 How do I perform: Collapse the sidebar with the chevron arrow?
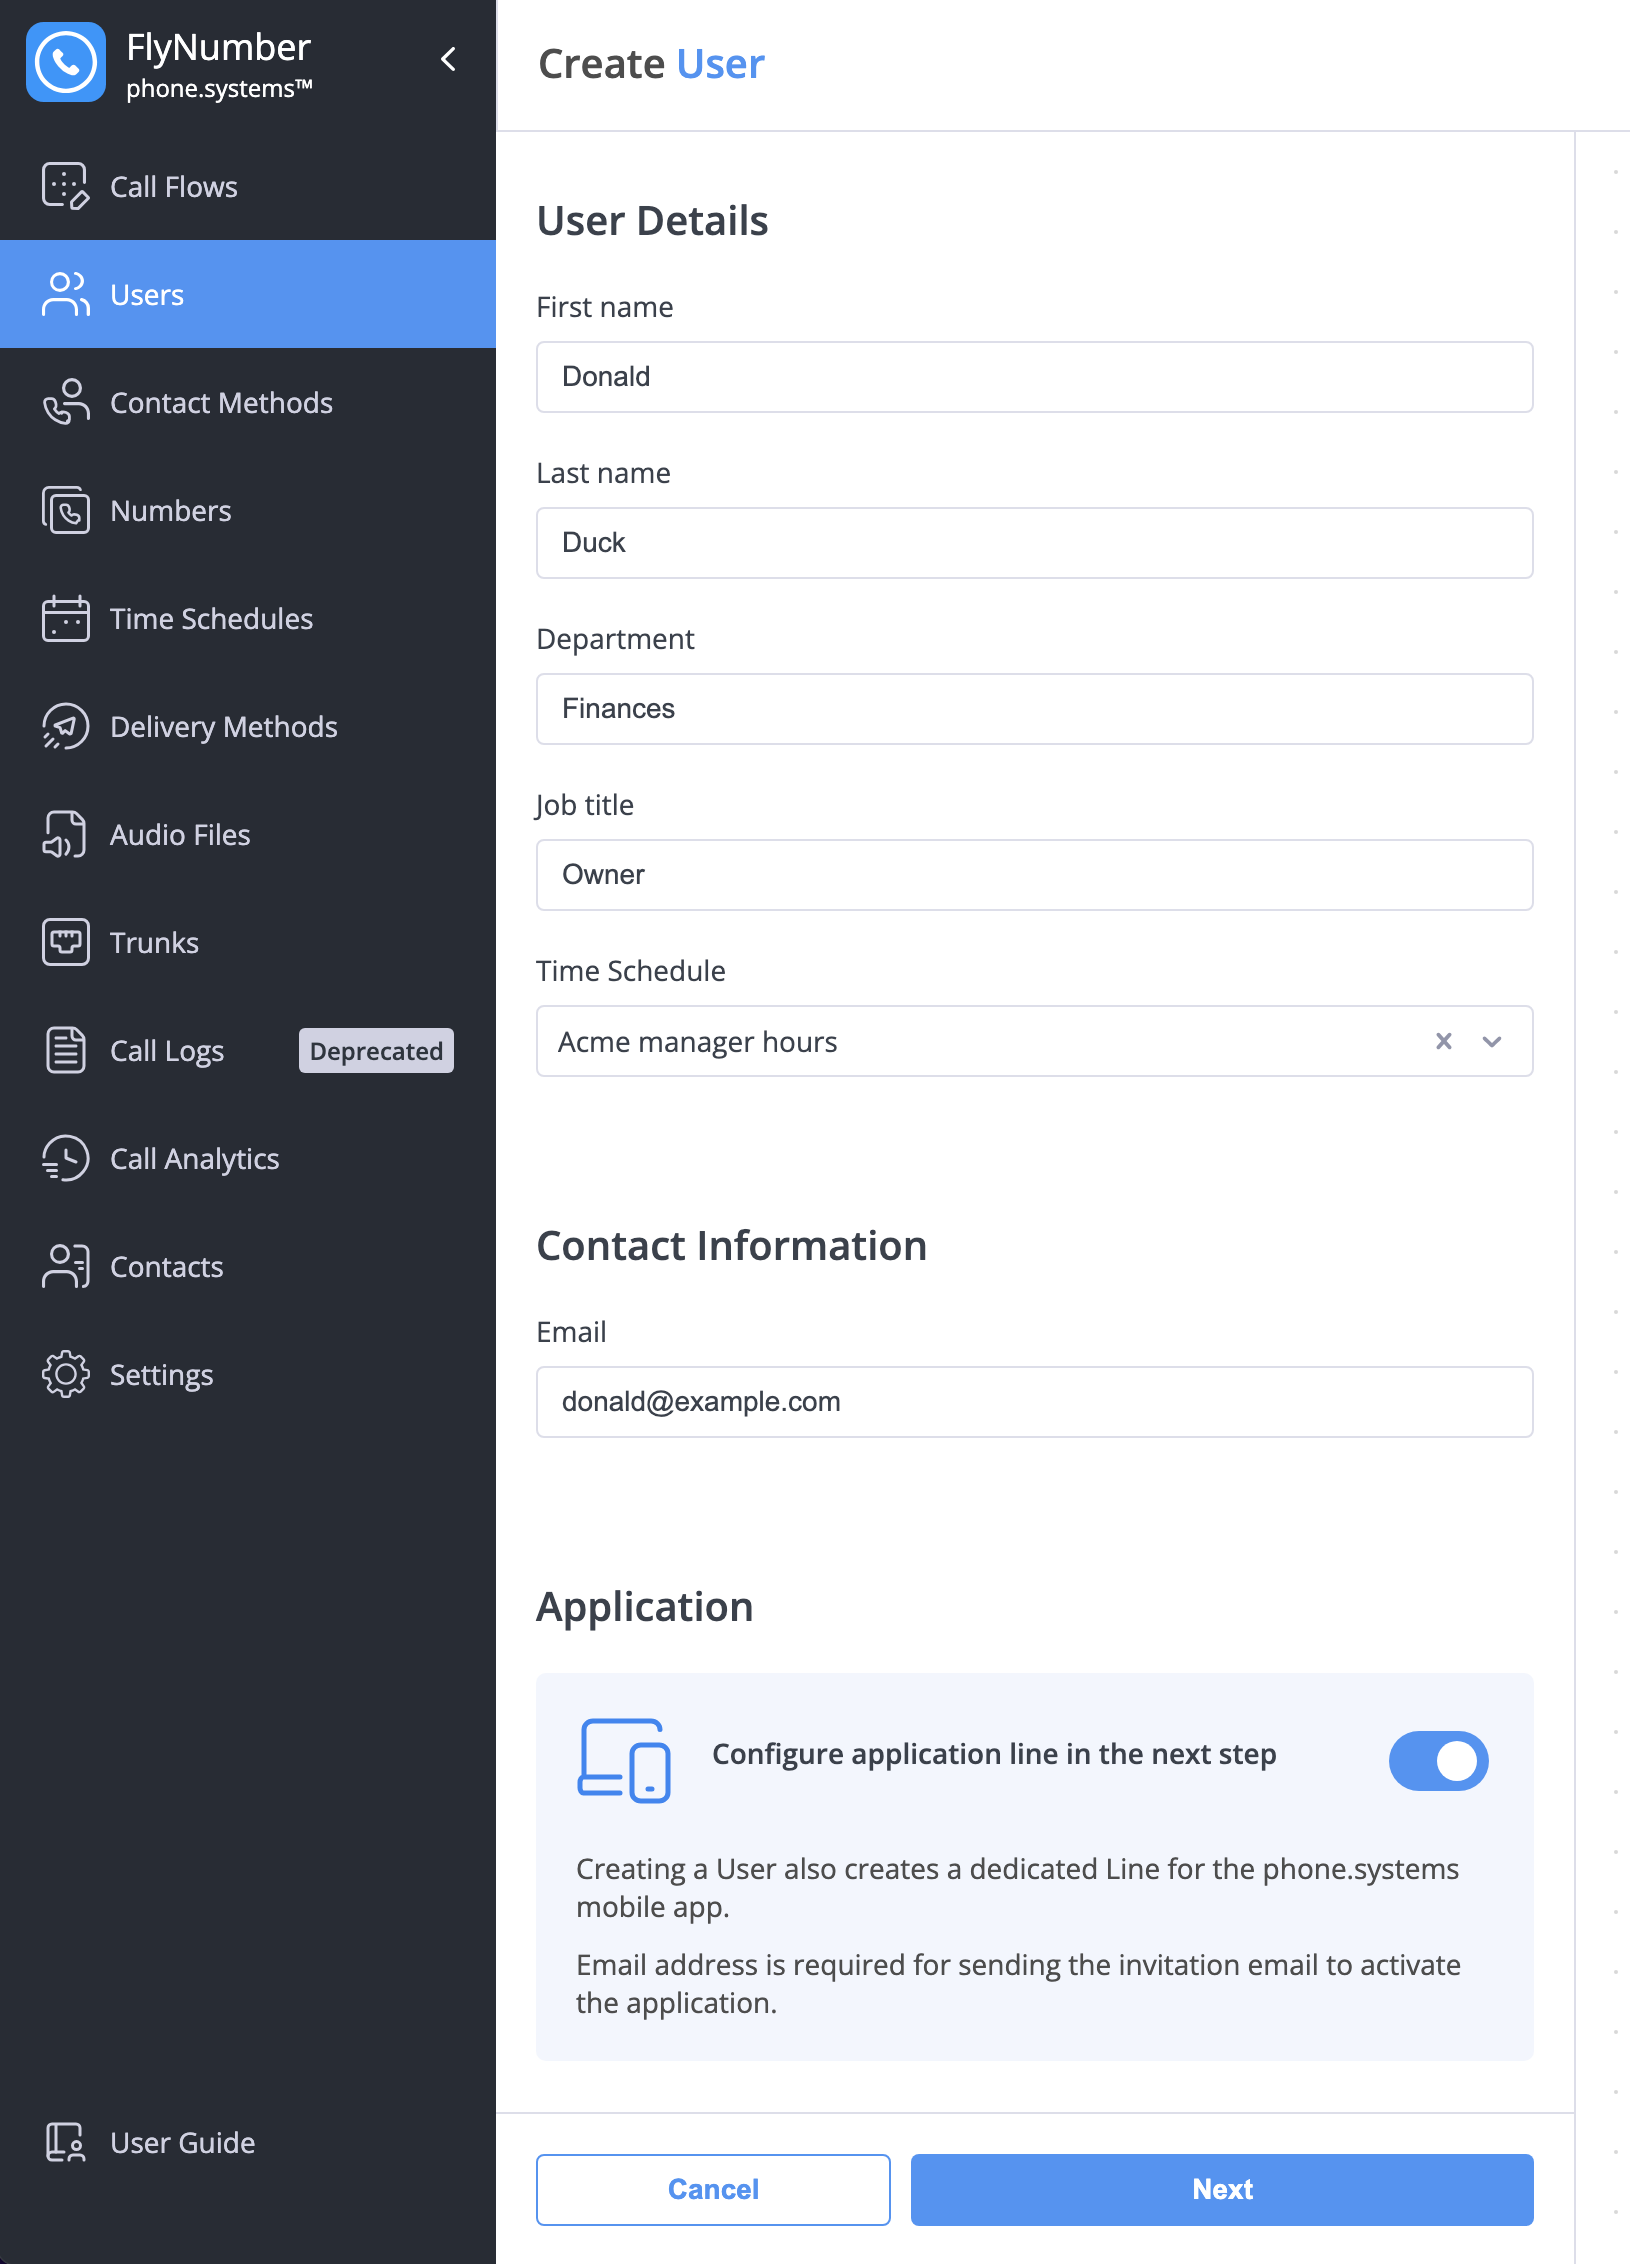pos(449,59)
